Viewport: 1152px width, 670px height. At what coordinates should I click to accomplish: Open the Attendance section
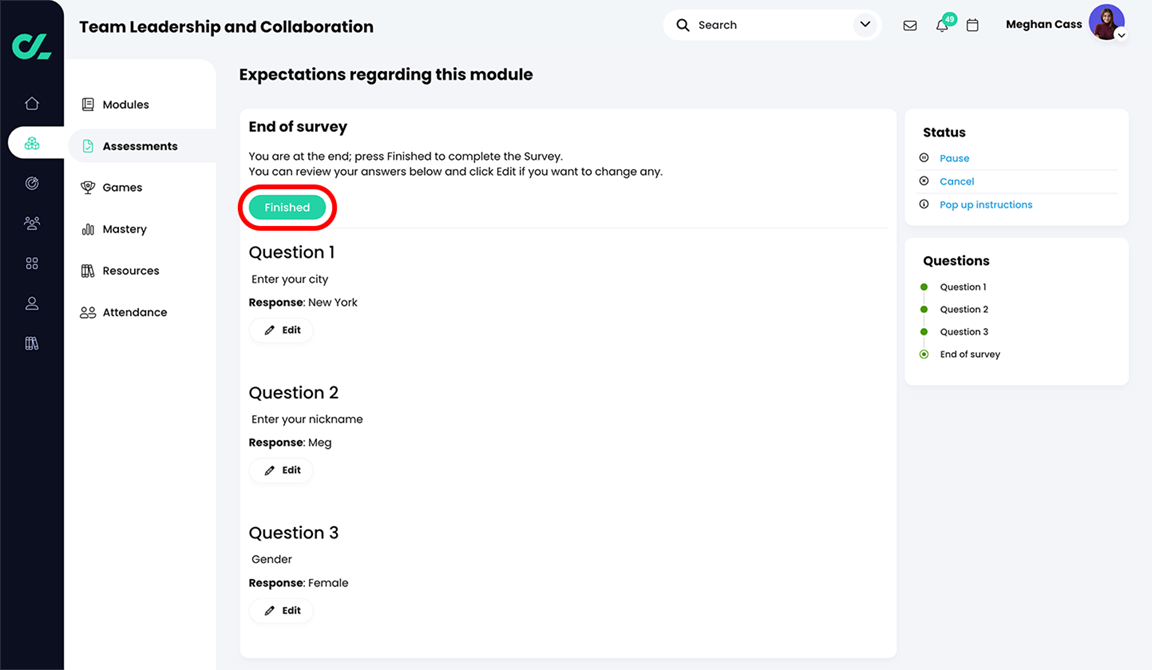pos(134,311)
